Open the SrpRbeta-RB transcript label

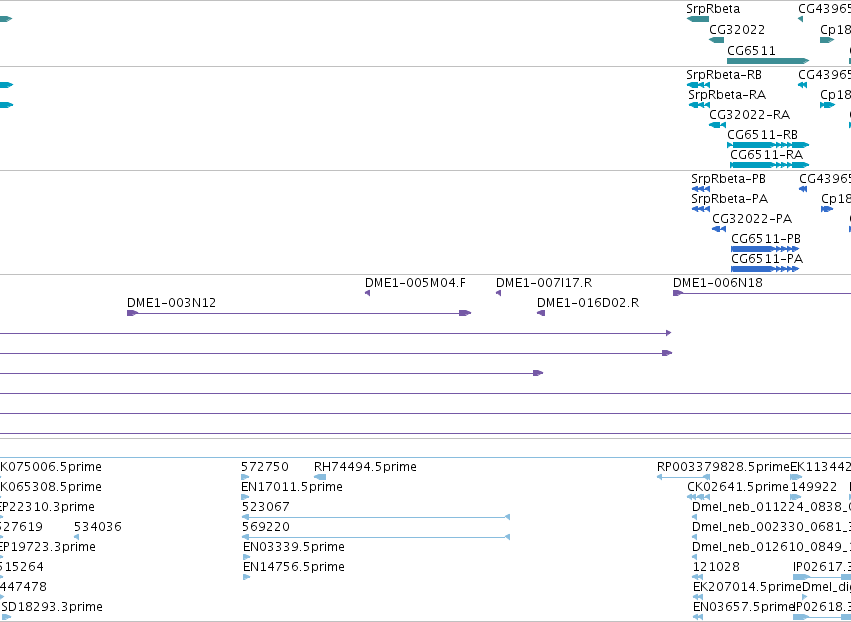pyautogui.click(x=723, y=75)
